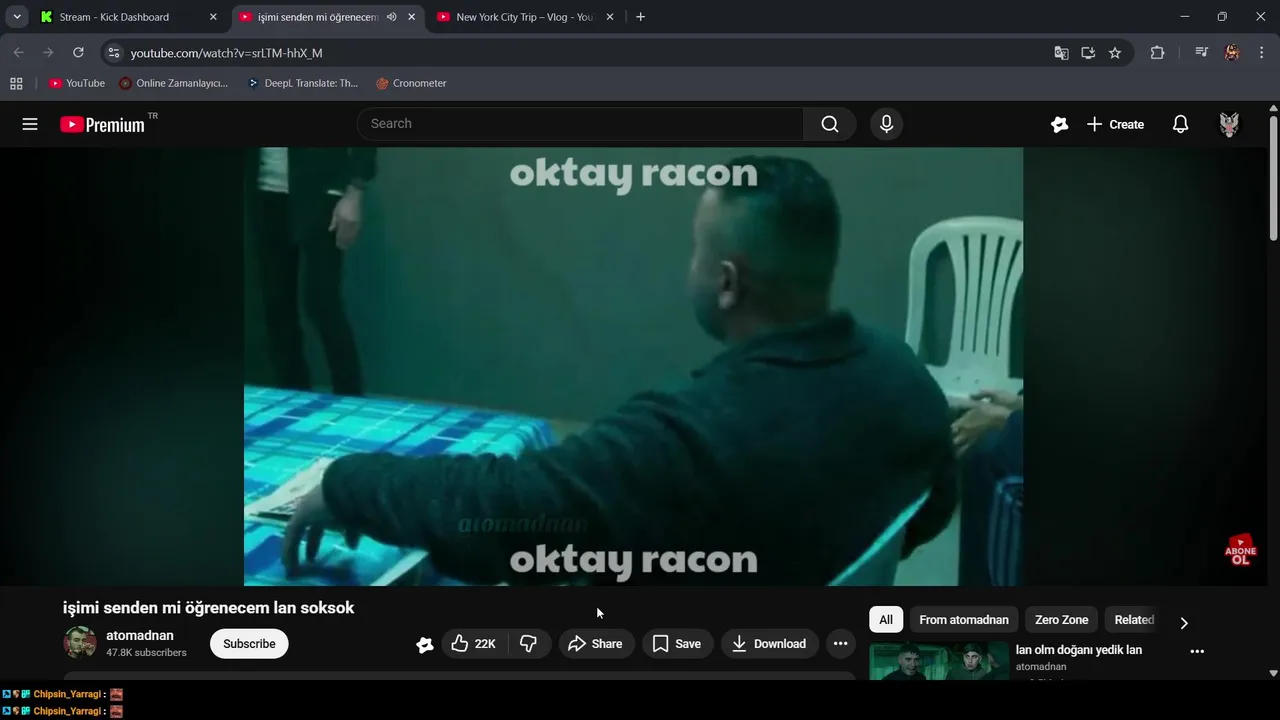Click the address bar URL

[227, 53]
